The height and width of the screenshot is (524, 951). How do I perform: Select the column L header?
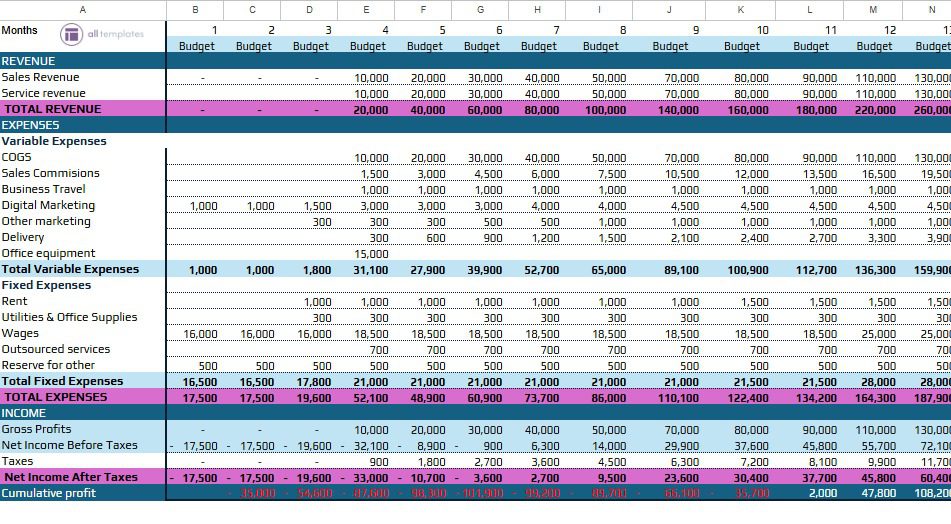tap(810, 9)
